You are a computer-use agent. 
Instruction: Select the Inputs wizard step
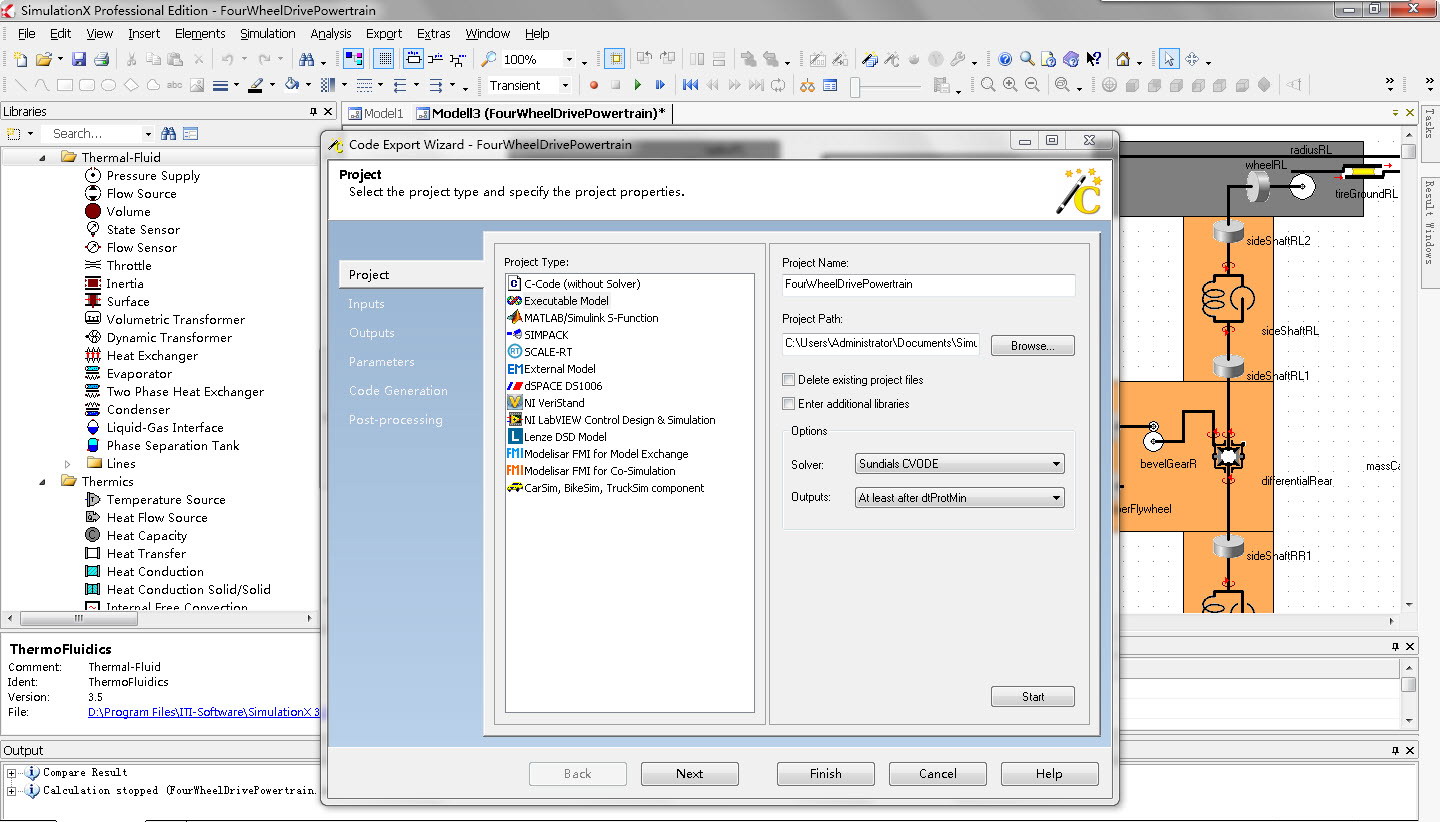366,304
